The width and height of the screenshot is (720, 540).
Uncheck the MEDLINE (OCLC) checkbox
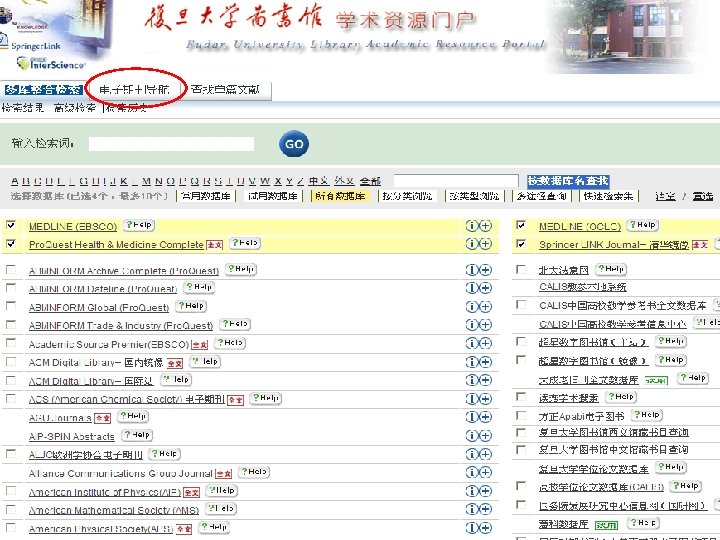pos(521,225)
